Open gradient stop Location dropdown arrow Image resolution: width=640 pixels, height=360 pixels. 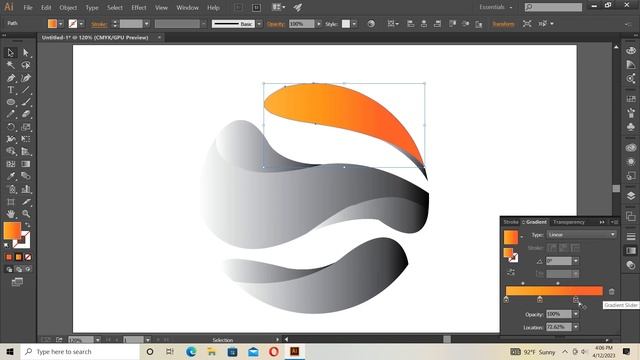click(576, 327)
